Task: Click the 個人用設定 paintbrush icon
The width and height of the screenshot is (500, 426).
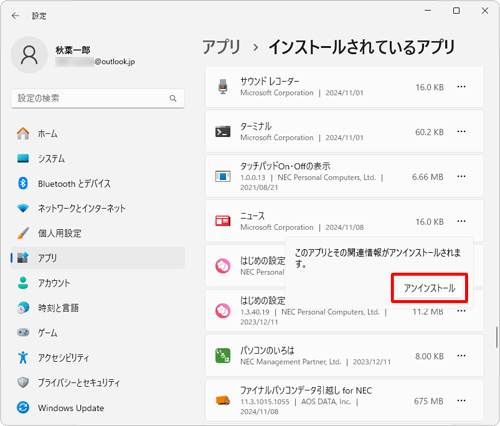Action: (23, 233)
